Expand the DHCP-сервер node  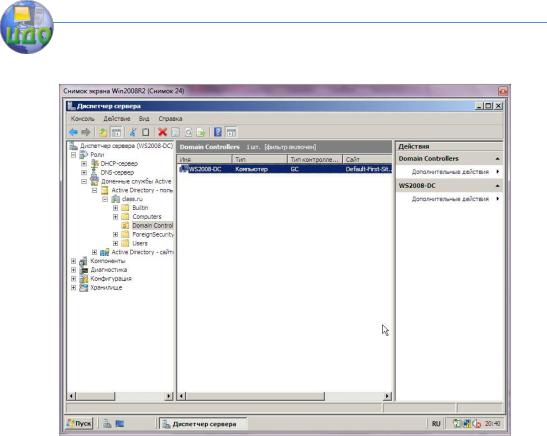click(x=84, y=163)
